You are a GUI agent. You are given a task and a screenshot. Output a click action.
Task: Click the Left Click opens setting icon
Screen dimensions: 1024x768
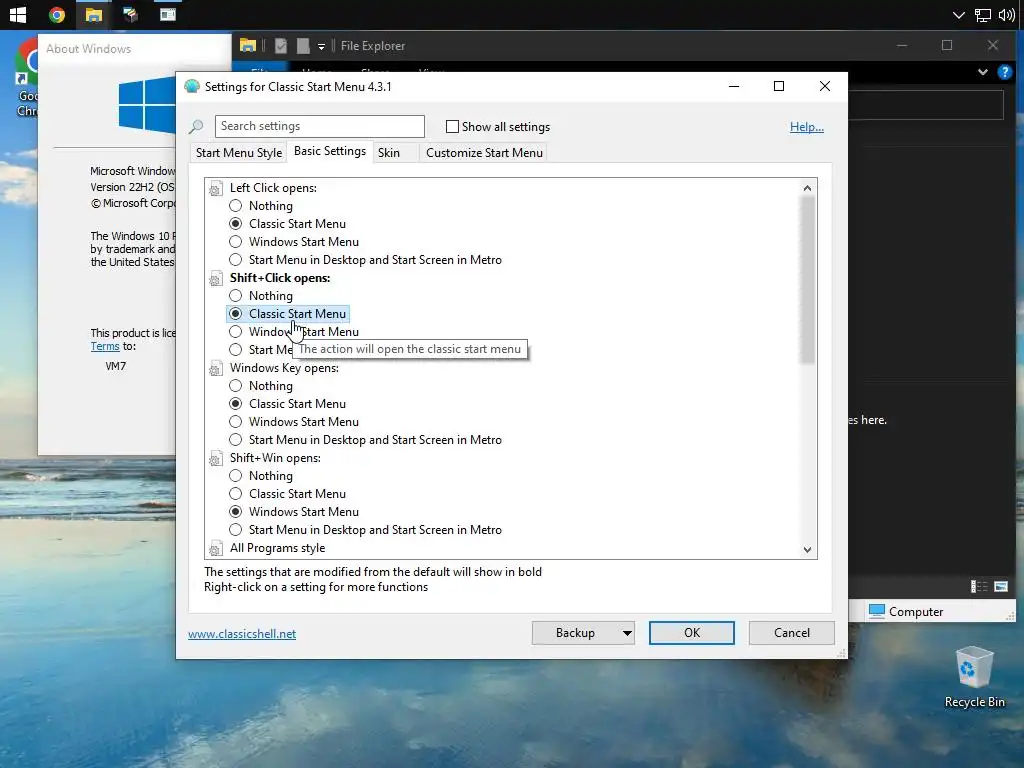[x=215, y=189]
